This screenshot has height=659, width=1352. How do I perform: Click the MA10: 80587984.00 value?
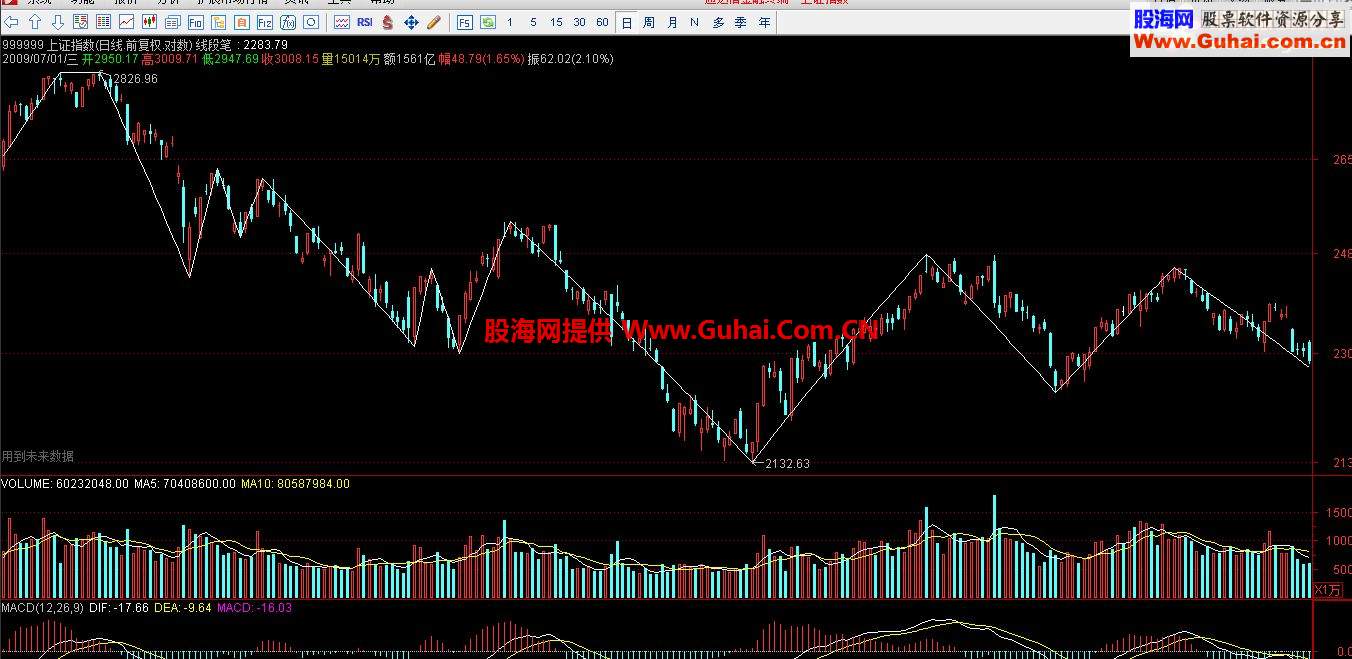coord(295,483)
